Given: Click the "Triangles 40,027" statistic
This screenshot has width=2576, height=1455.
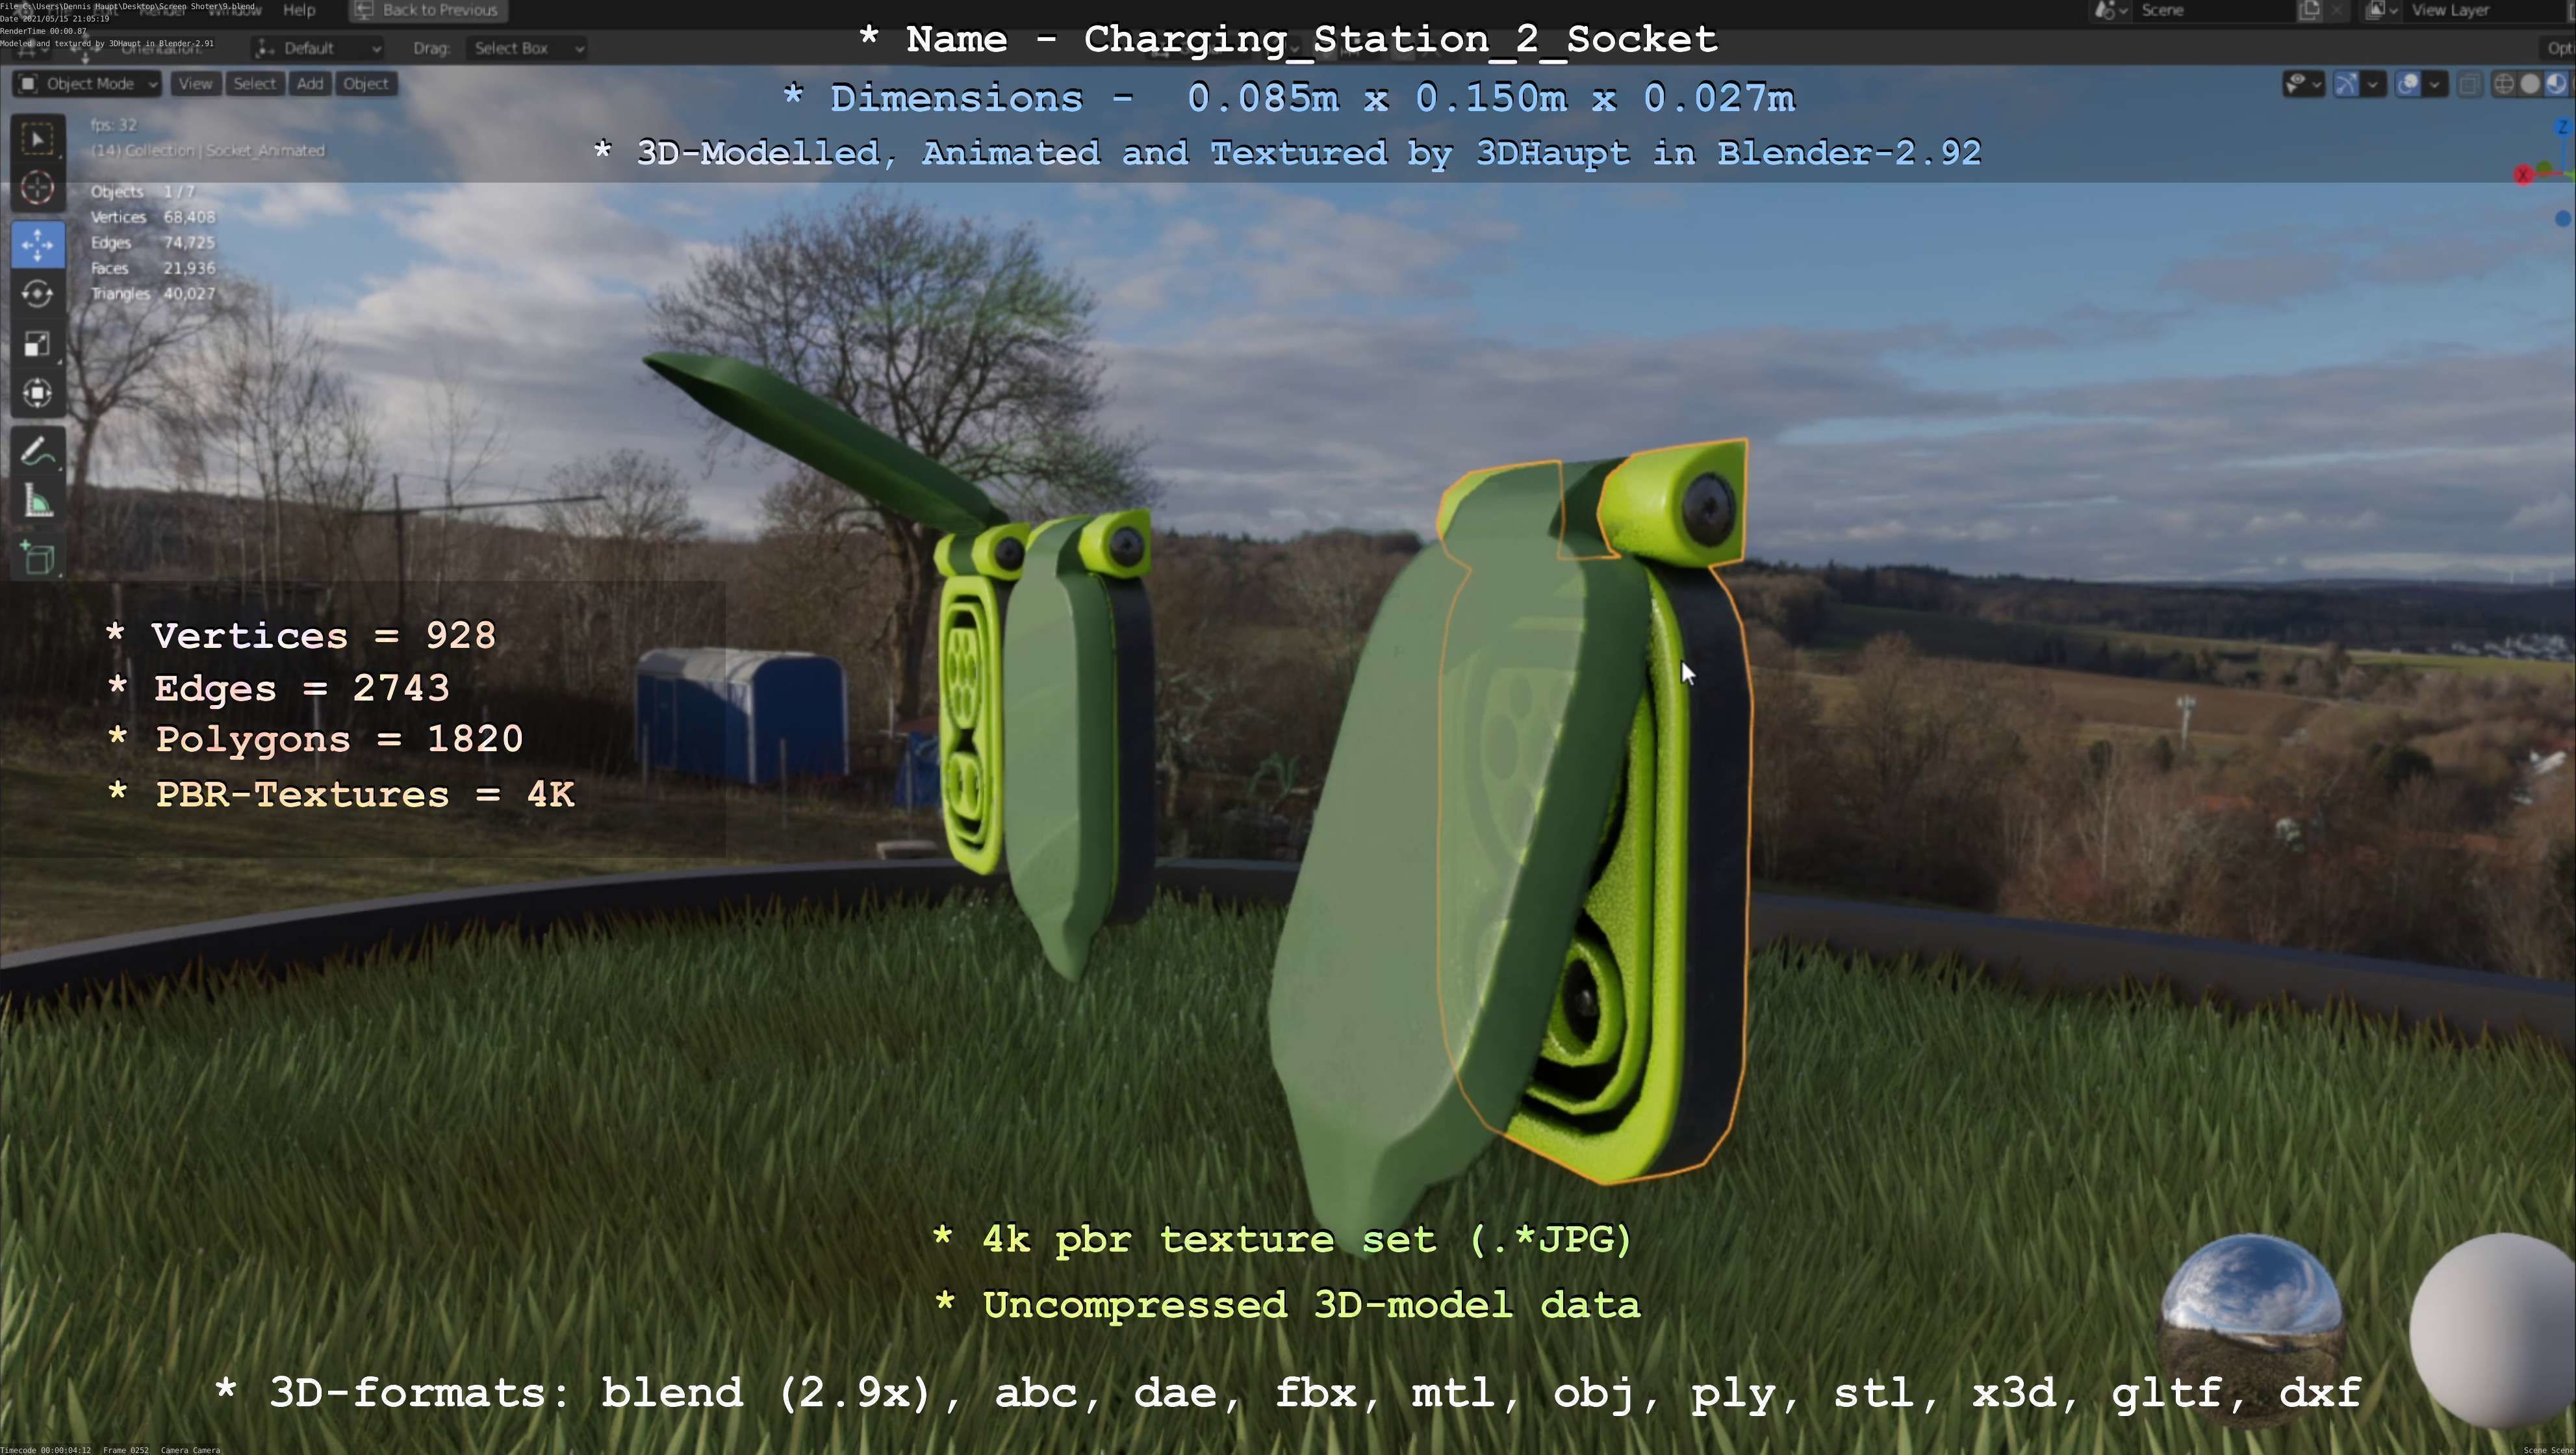Looking at the screenshot, I should (x=153, y=294).
